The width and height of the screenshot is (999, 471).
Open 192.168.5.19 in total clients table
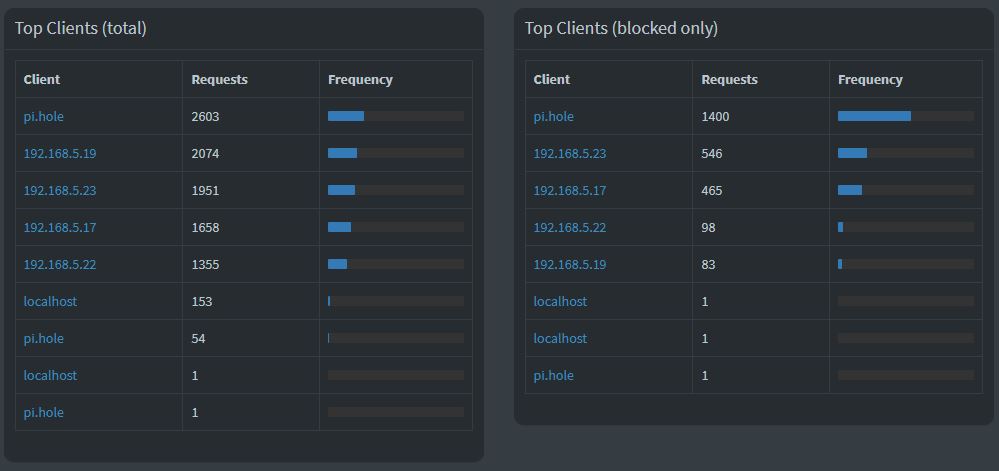[x=60, y=154]
